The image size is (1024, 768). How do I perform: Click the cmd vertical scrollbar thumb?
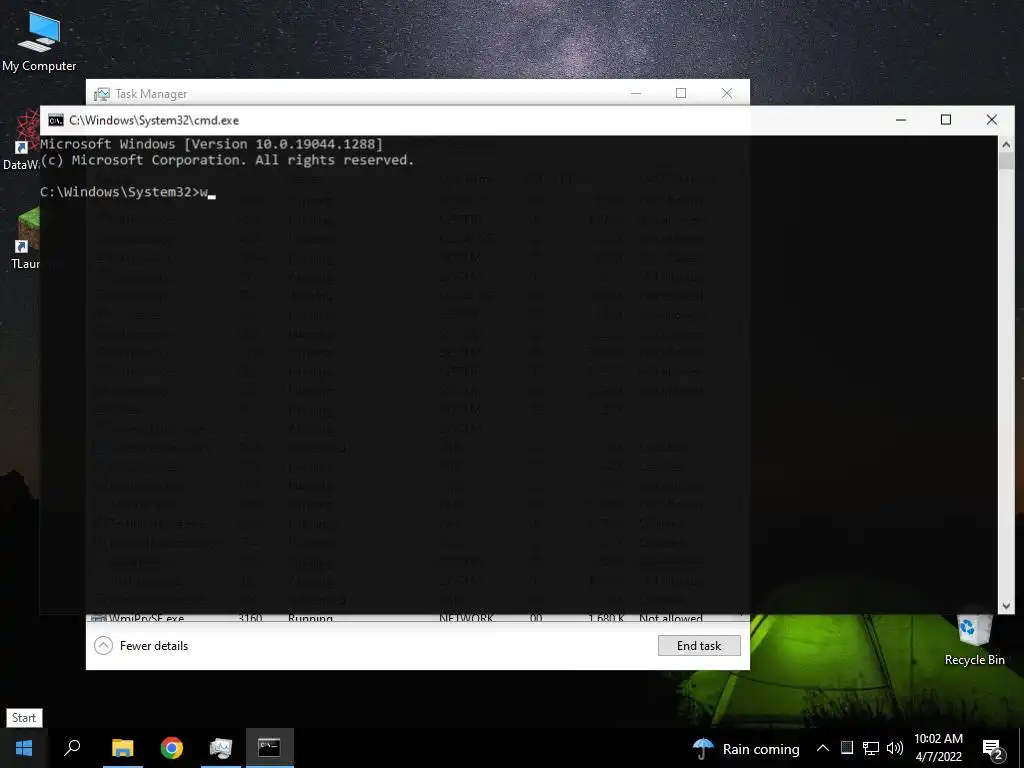[x=1006, y=161]
